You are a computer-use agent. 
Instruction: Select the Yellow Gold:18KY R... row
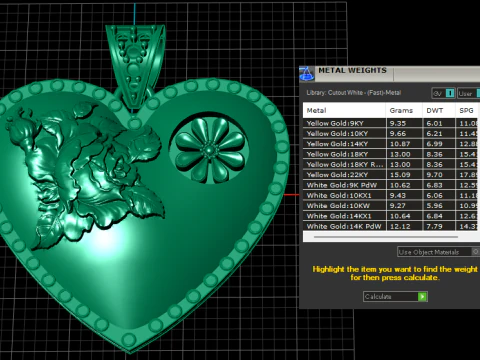[x=391, y=165]
